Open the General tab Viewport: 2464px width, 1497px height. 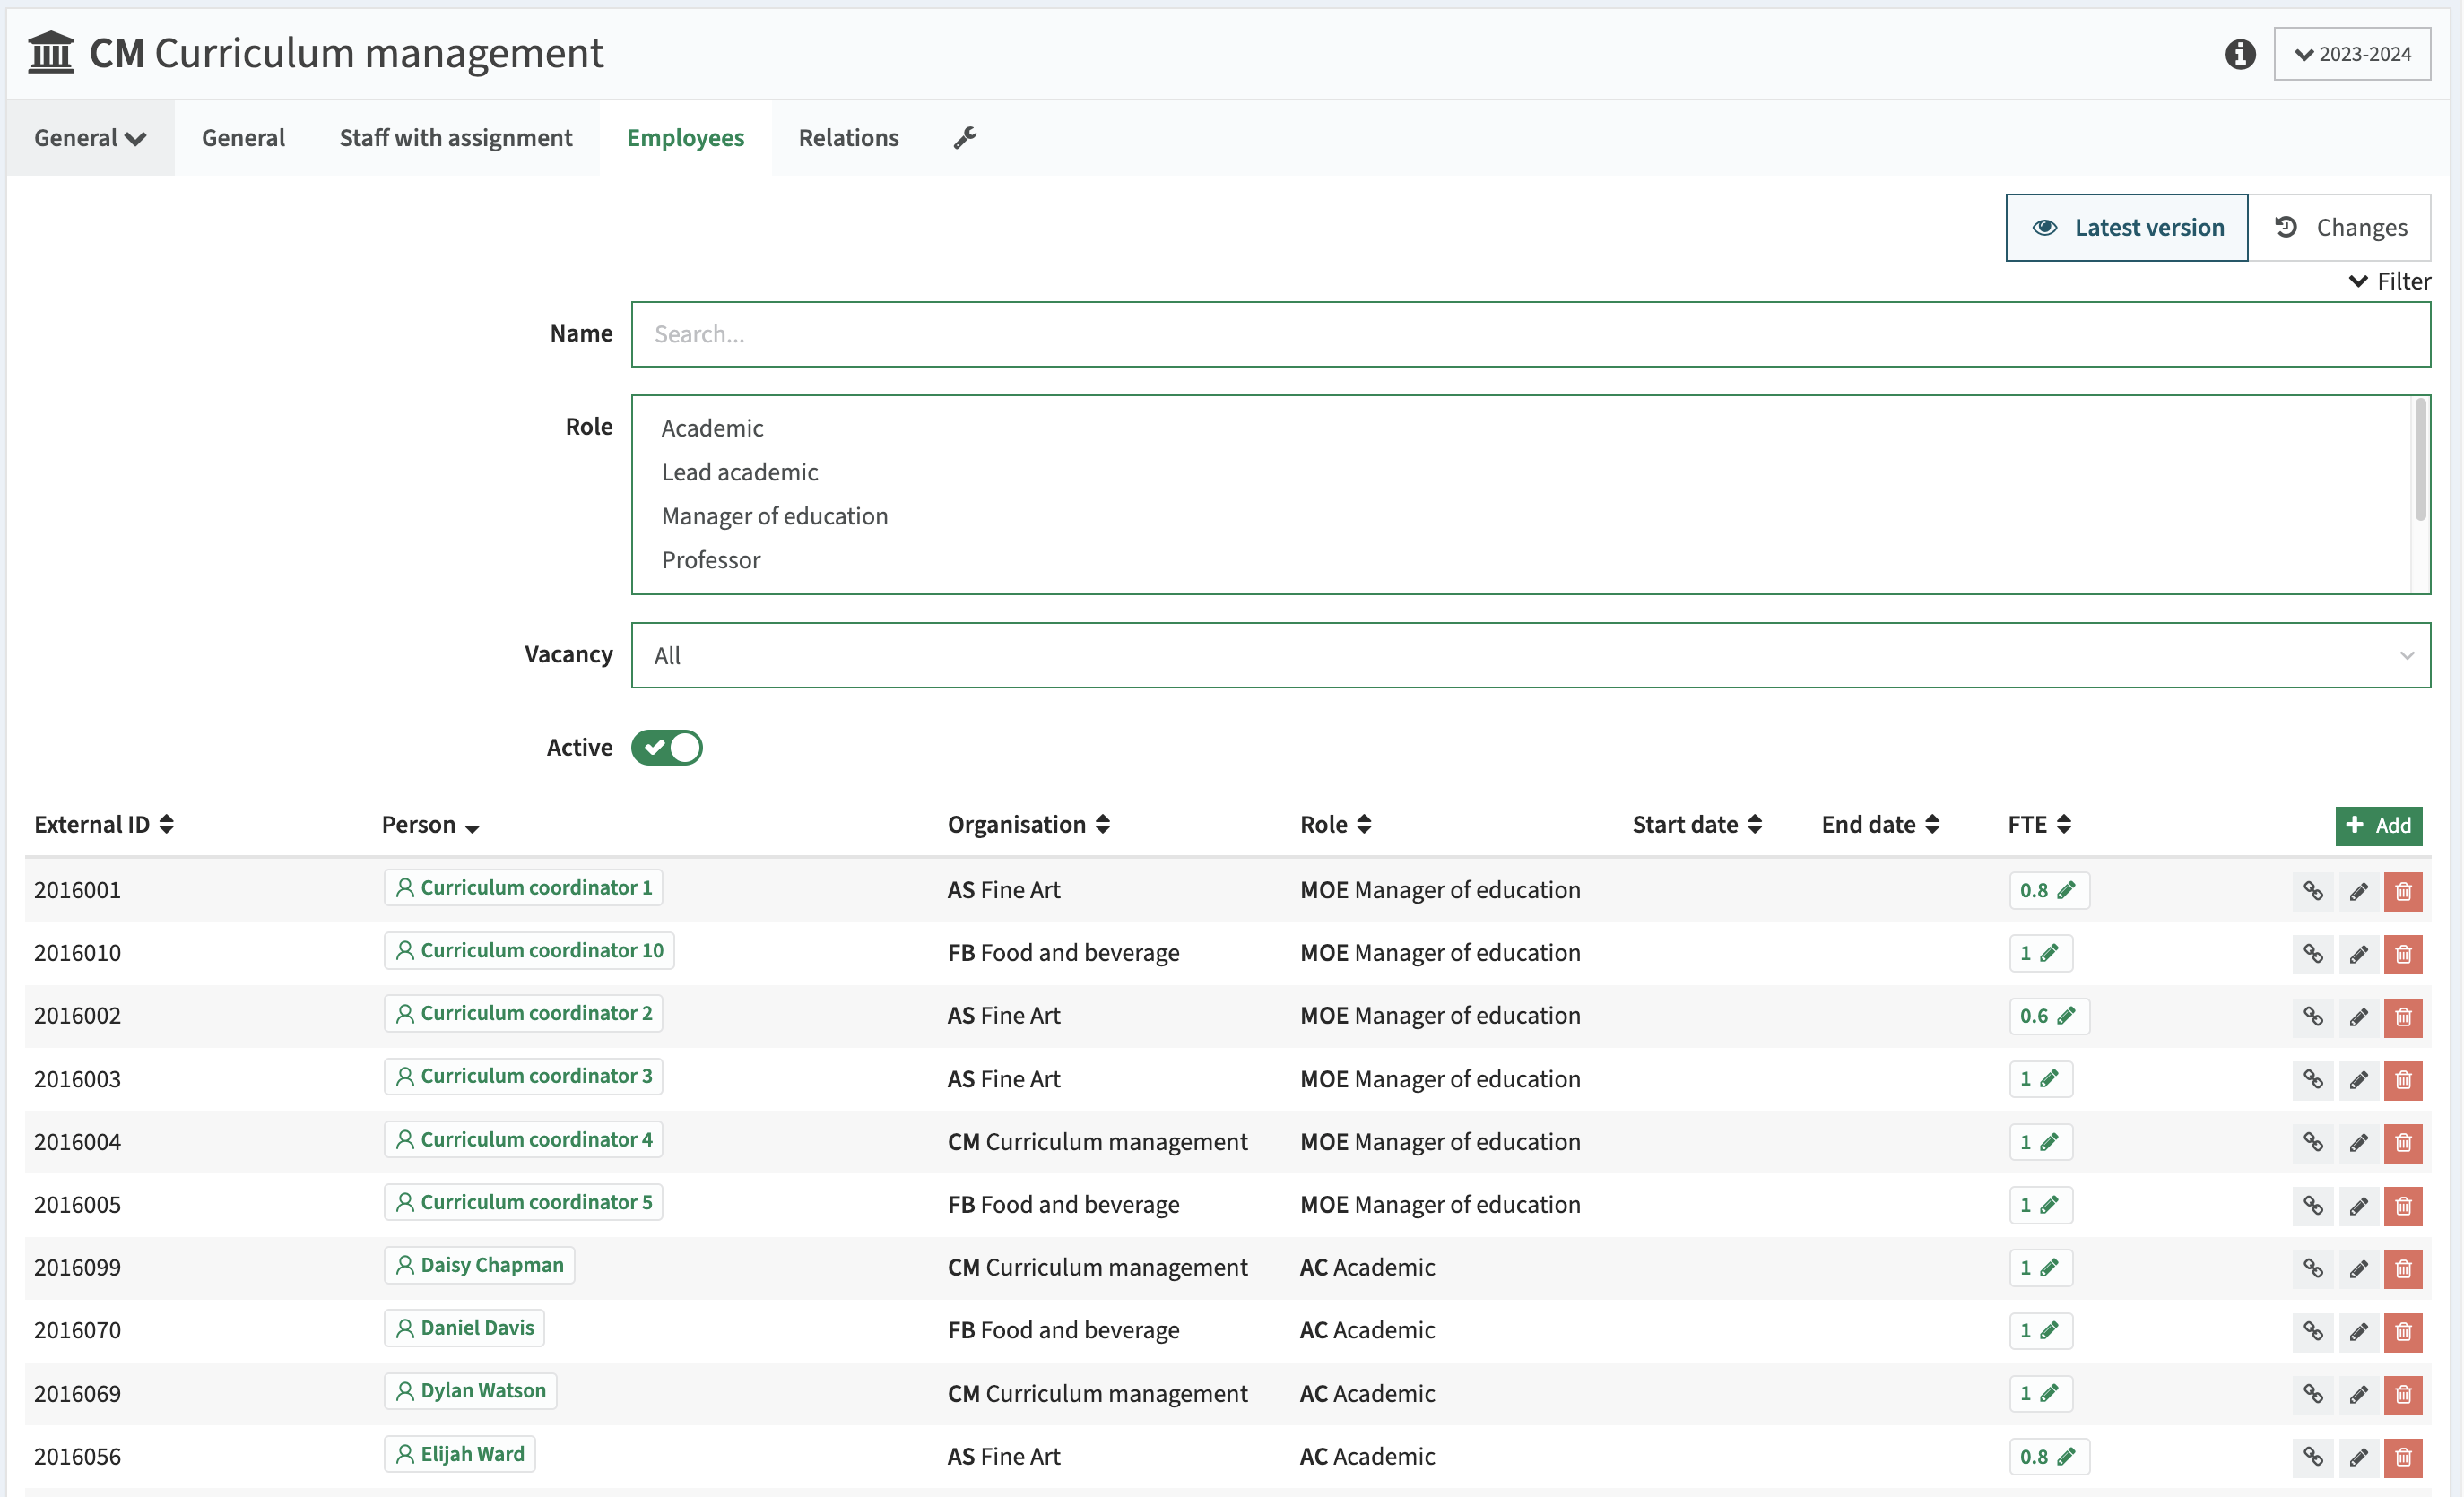click(243, 138)
